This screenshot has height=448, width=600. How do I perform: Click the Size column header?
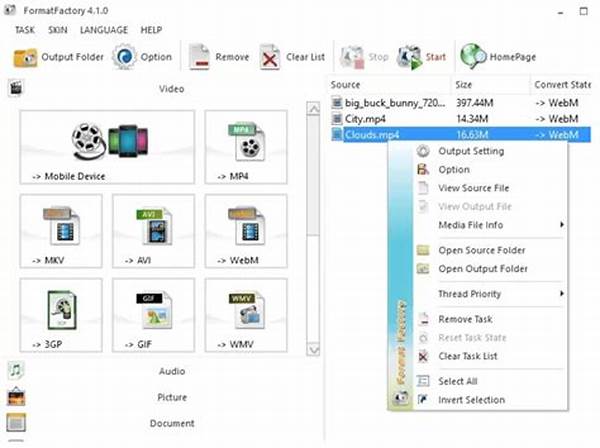coord(491,85)
